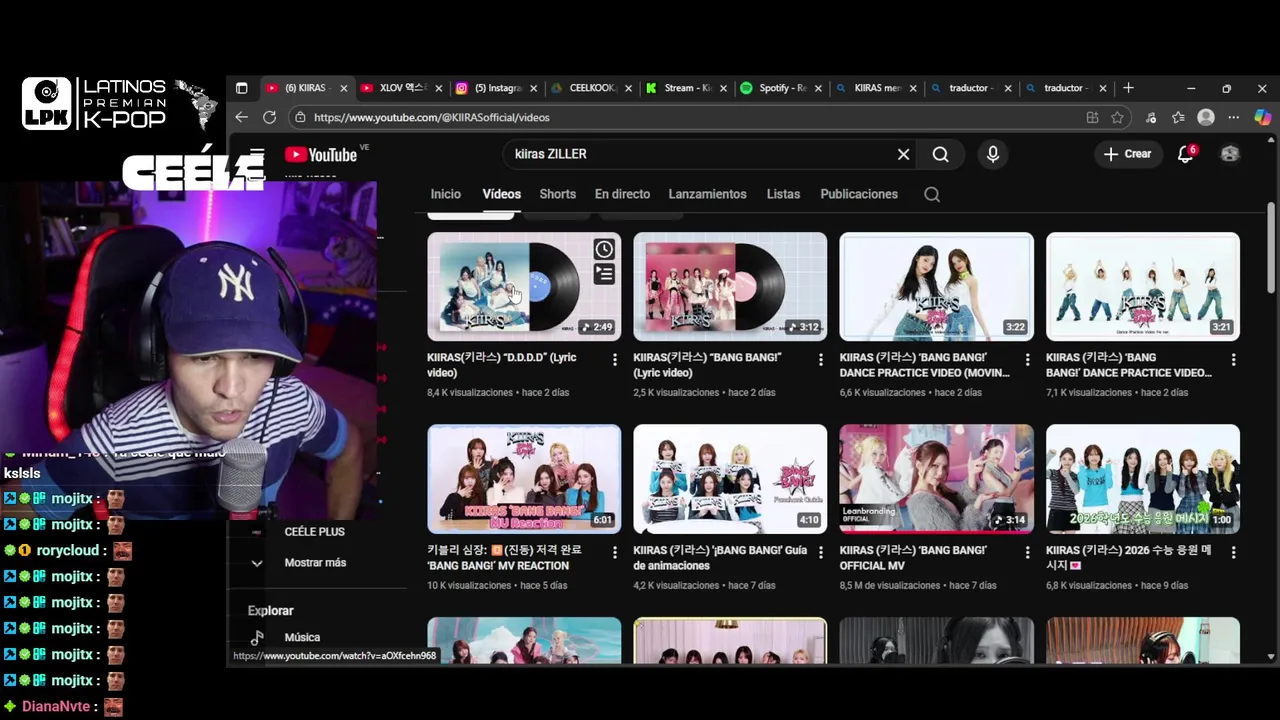Switch to the Listas channel tab
The image size is (1280, 720).
click(783, 194)
